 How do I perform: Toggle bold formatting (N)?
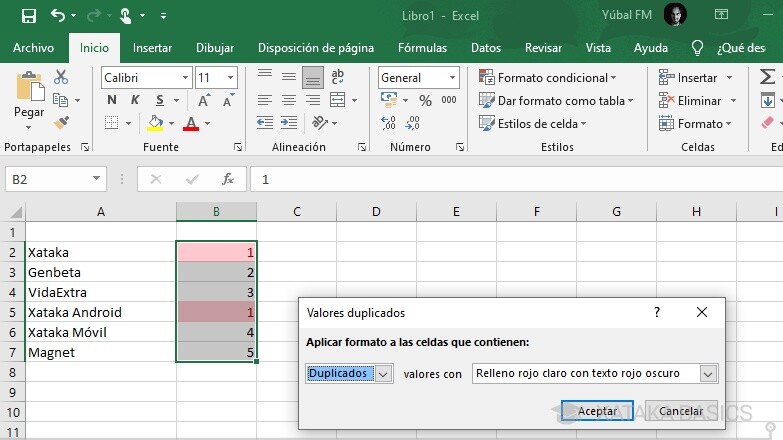(x=111, y=100)
